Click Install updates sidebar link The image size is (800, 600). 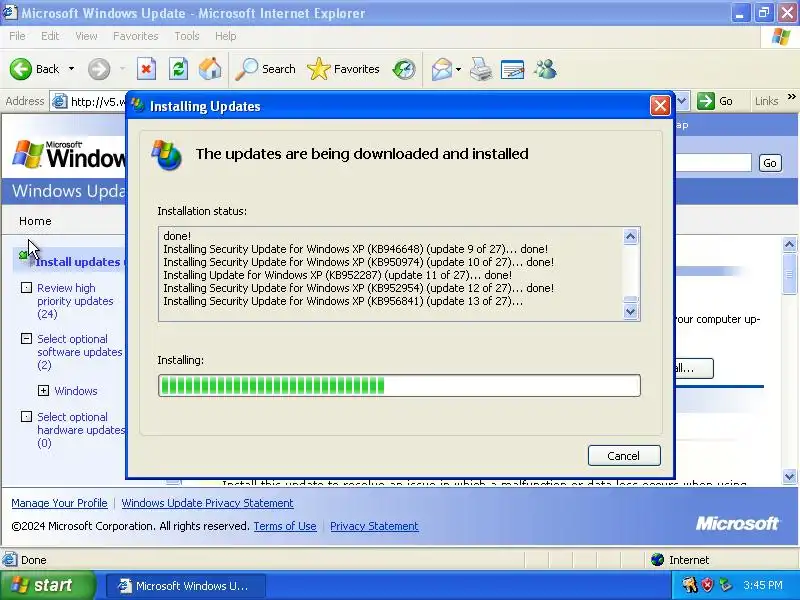pyautogui.click(x=78, y=262)
